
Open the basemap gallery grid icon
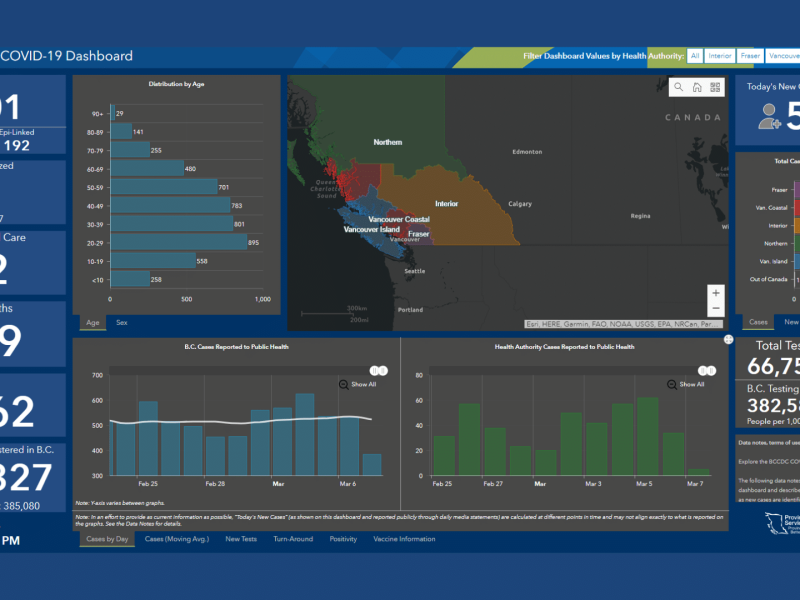coord(715,87)
